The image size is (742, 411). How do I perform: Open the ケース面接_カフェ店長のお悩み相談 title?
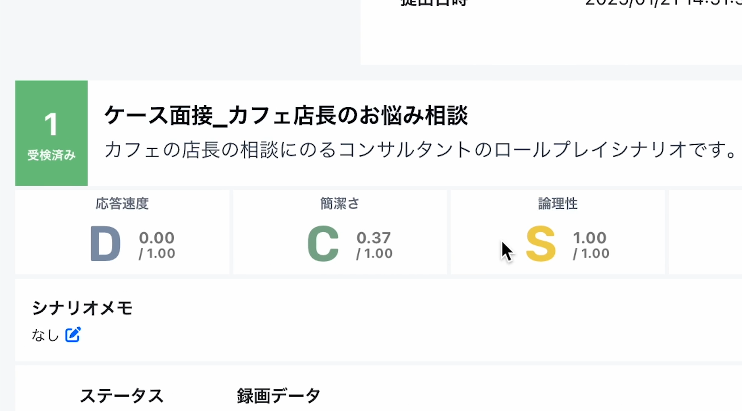pyautogui.click(x=286, y=116)
